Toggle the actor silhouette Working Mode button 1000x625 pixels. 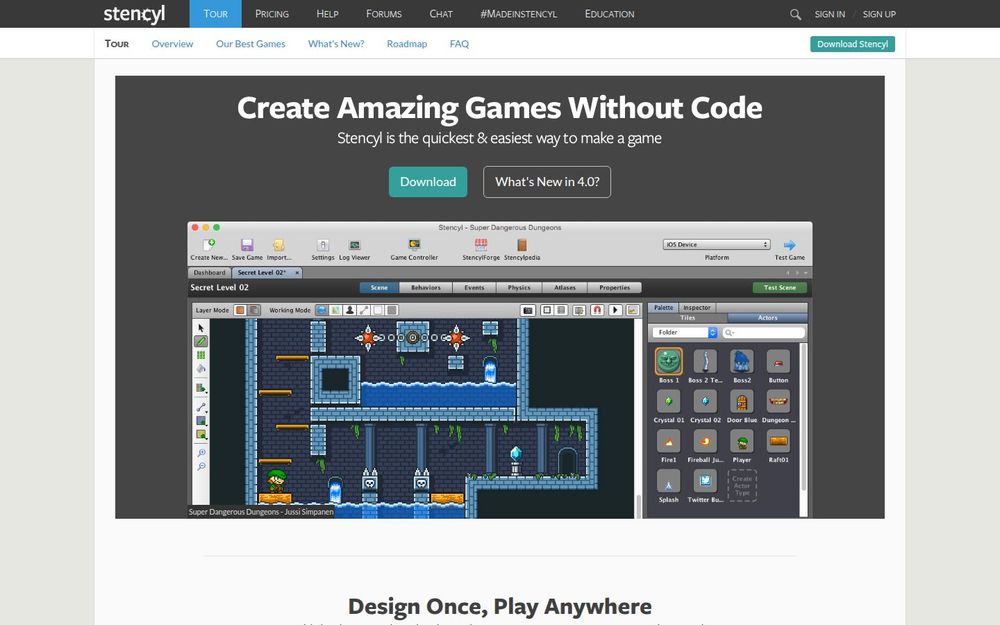pos(349,310)
